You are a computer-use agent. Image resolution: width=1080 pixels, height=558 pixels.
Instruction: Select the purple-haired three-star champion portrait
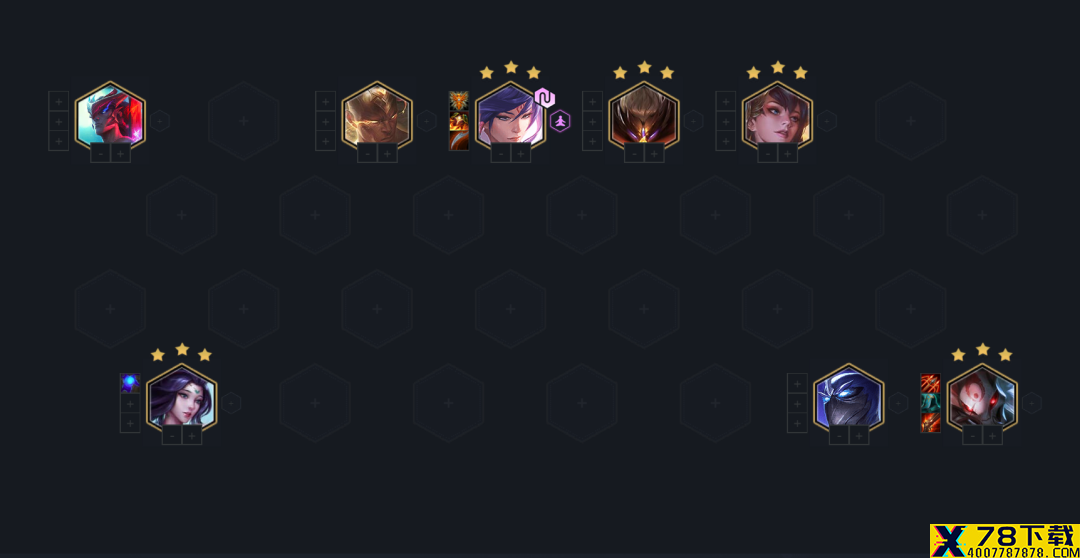510,117
